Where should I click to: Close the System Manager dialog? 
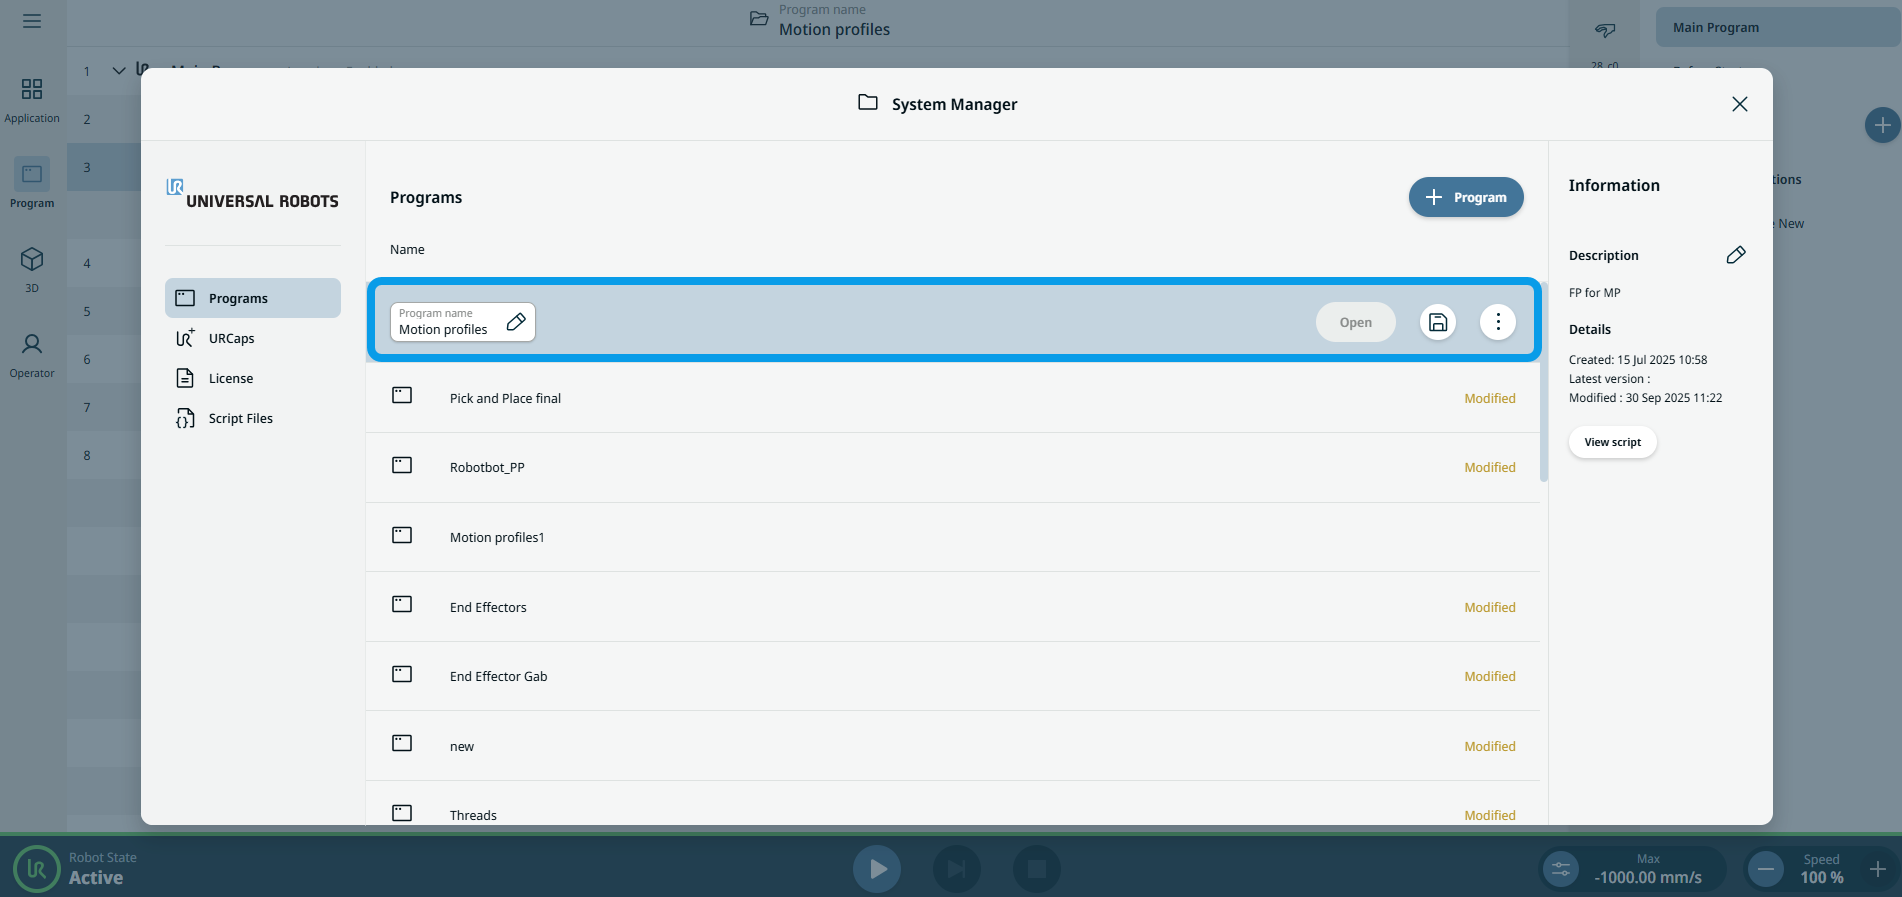(1739, 105)
